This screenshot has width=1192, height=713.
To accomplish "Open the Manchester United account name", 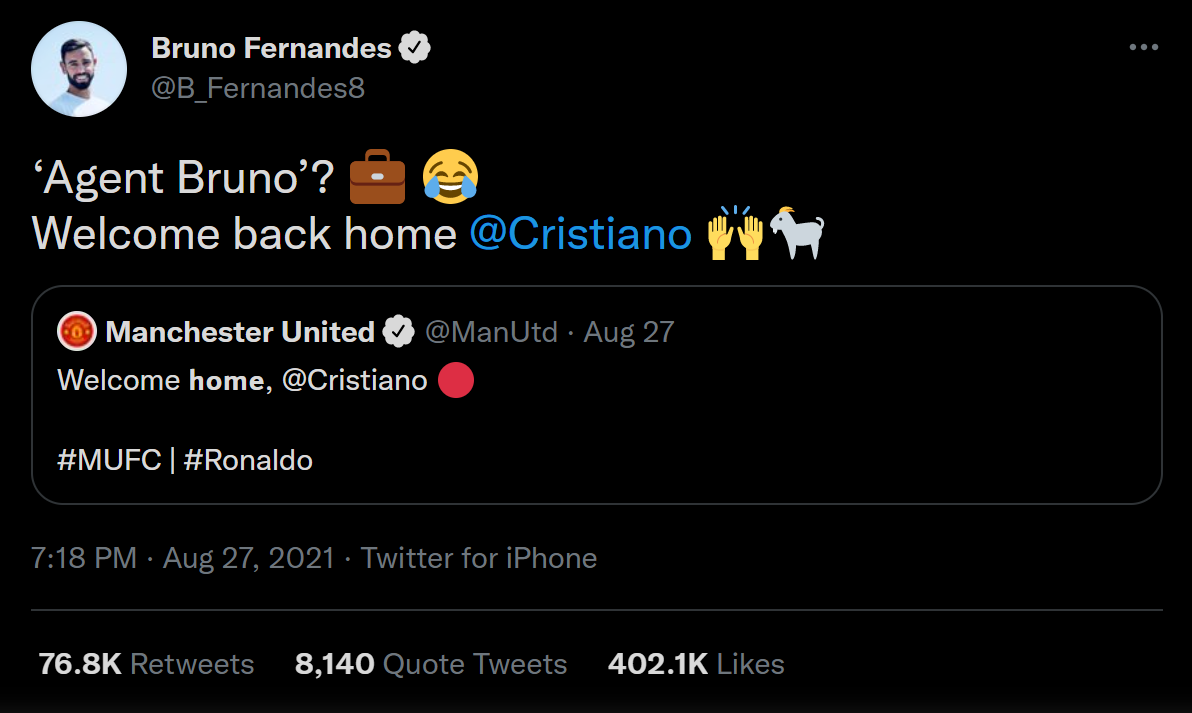I will coord(240,331).
